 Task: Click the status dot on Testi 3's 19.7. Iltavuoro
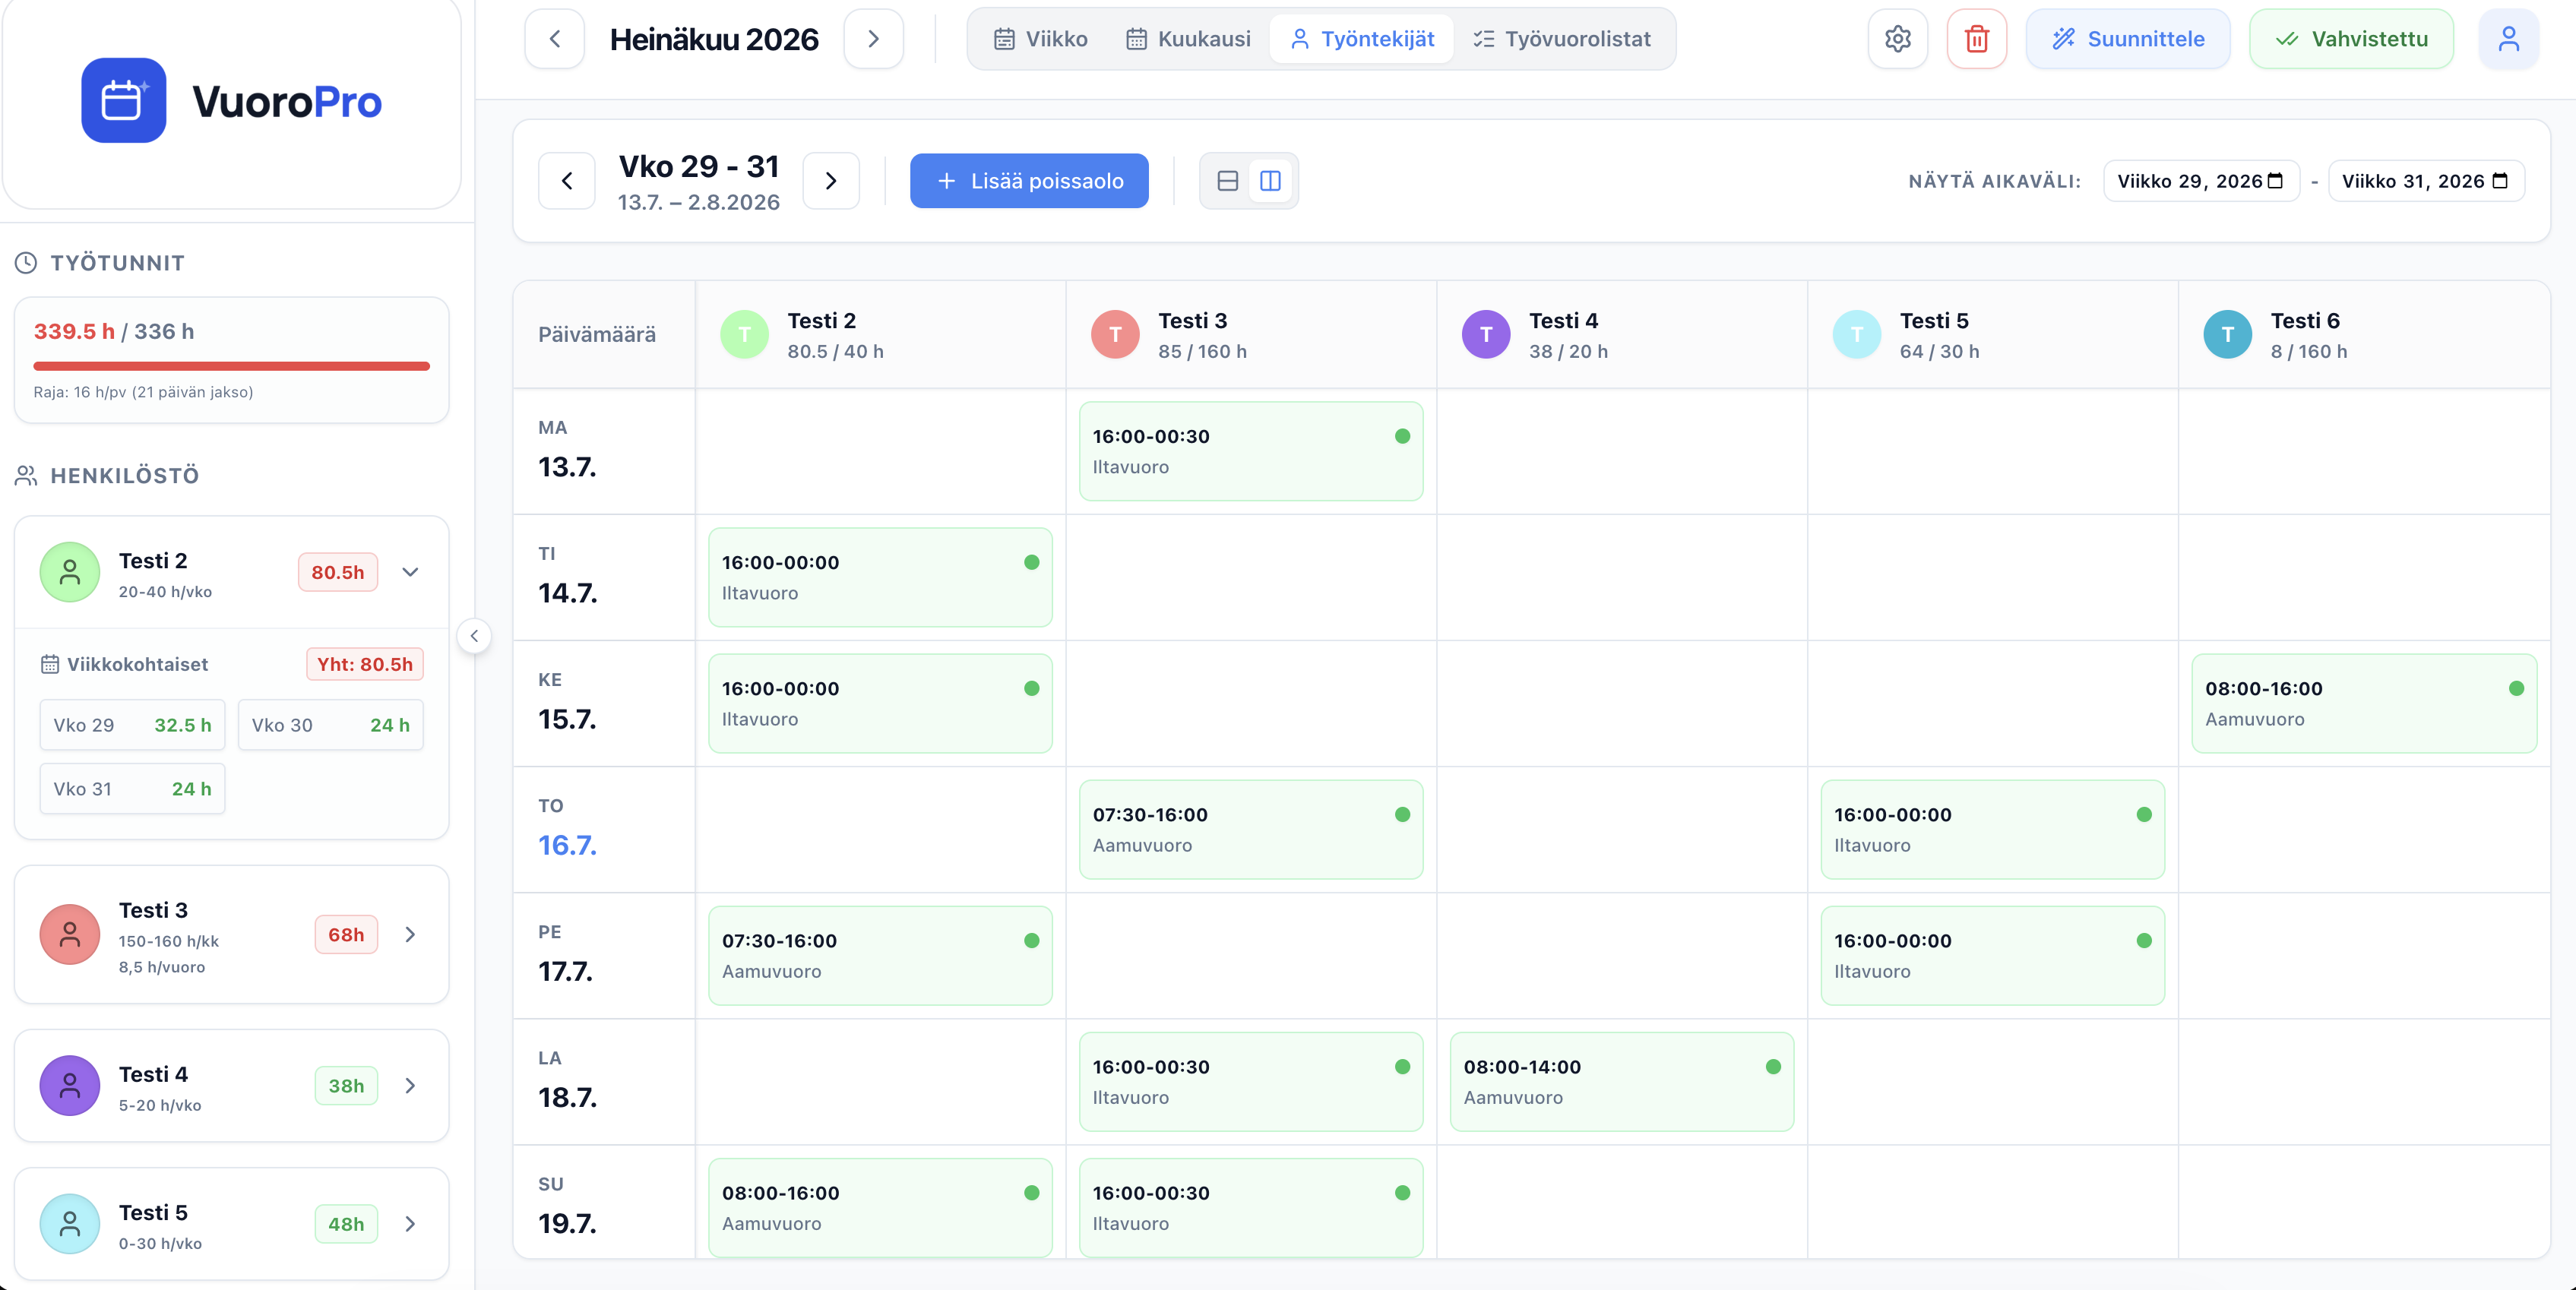point(1402,1193)
